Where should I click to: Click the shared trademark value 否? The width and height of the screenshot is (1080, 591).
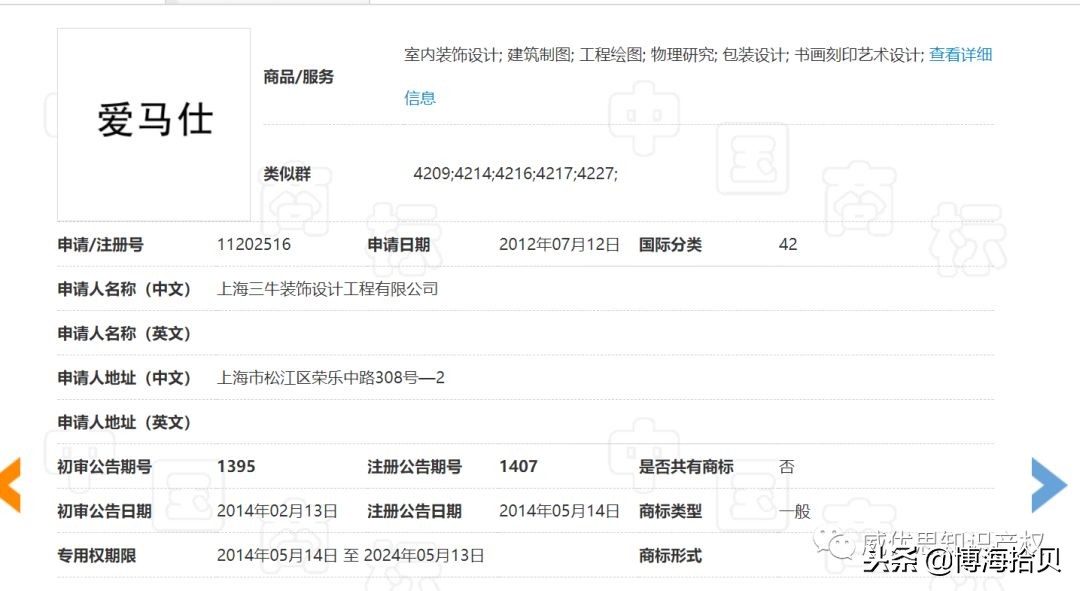(787, 467)
